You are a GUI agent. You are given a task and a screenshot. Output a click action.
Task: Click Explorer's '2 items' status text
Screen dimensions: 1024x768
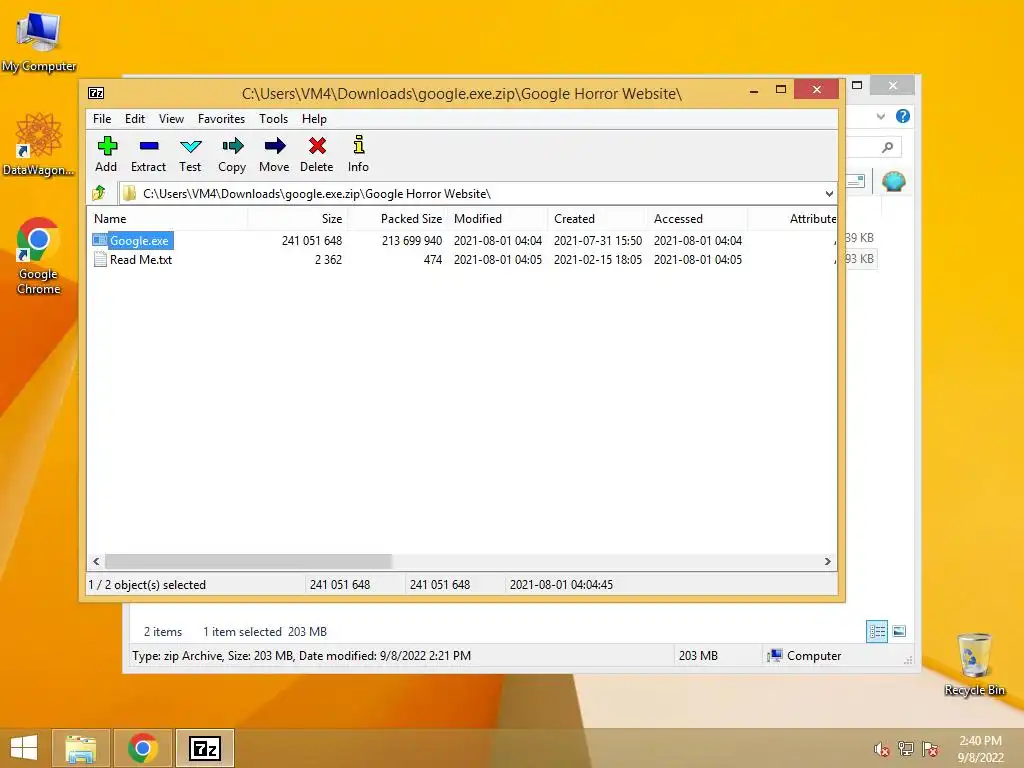(163, 632)
